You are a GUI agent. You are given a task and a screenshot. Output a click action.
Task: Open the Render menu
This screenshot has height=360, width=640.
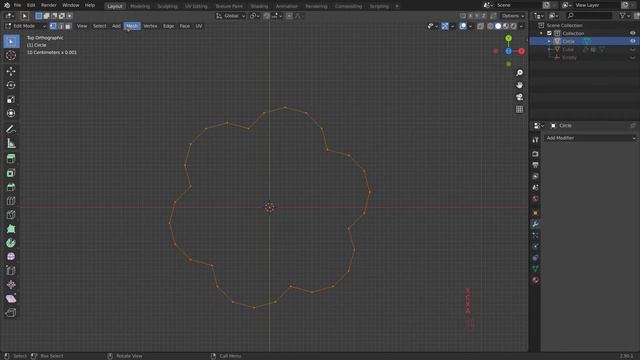(49, 5)
